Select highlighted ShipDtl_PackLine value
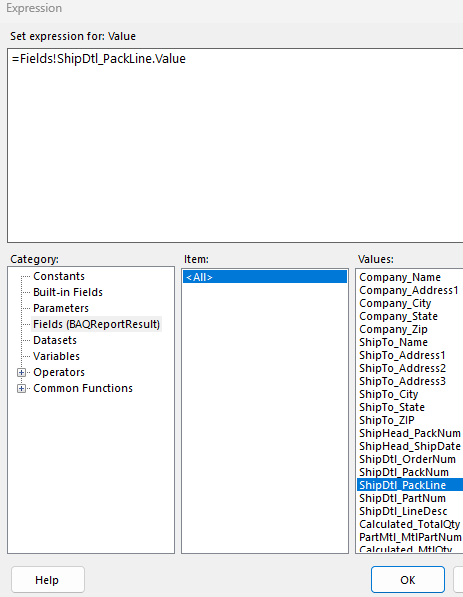Viewport: 463px width, 597px height. point(410,485)
